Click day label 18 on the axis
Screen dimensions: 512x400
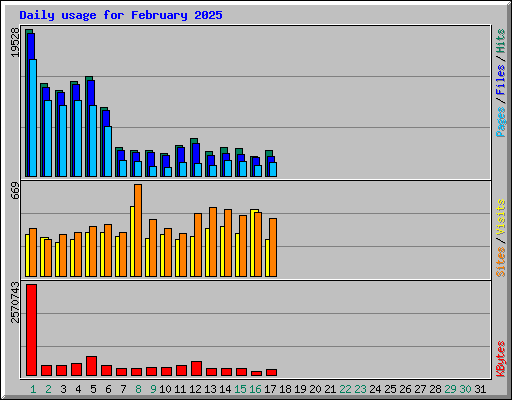tap(285, 389)
